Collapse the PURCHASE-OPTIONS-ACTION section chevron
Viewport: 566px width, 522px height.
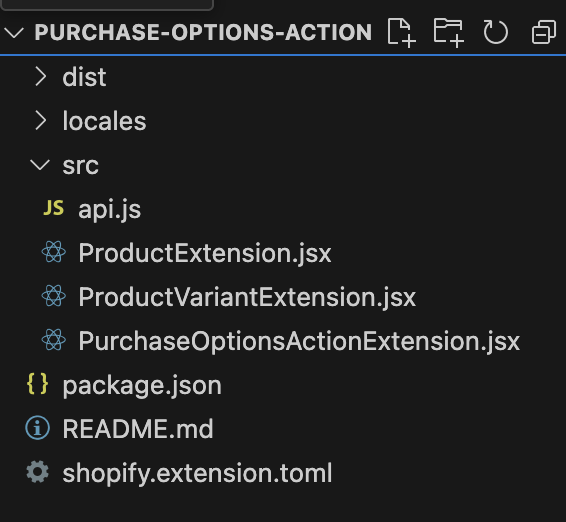click(x=14, y=32)
